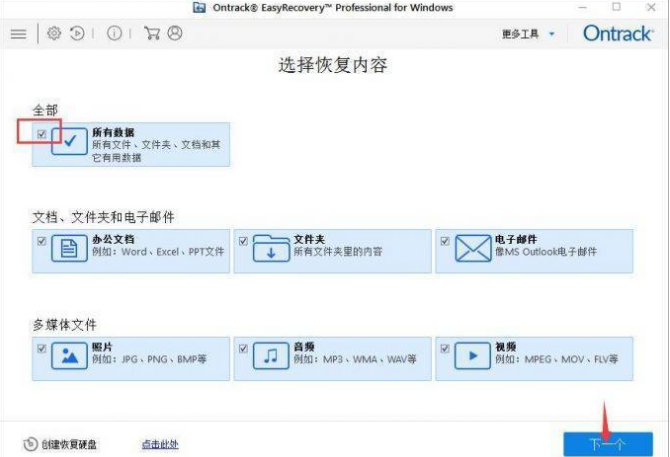Click the 下一个 button
Viewport: 670px width, 457px height.
[x=608, y=444]
